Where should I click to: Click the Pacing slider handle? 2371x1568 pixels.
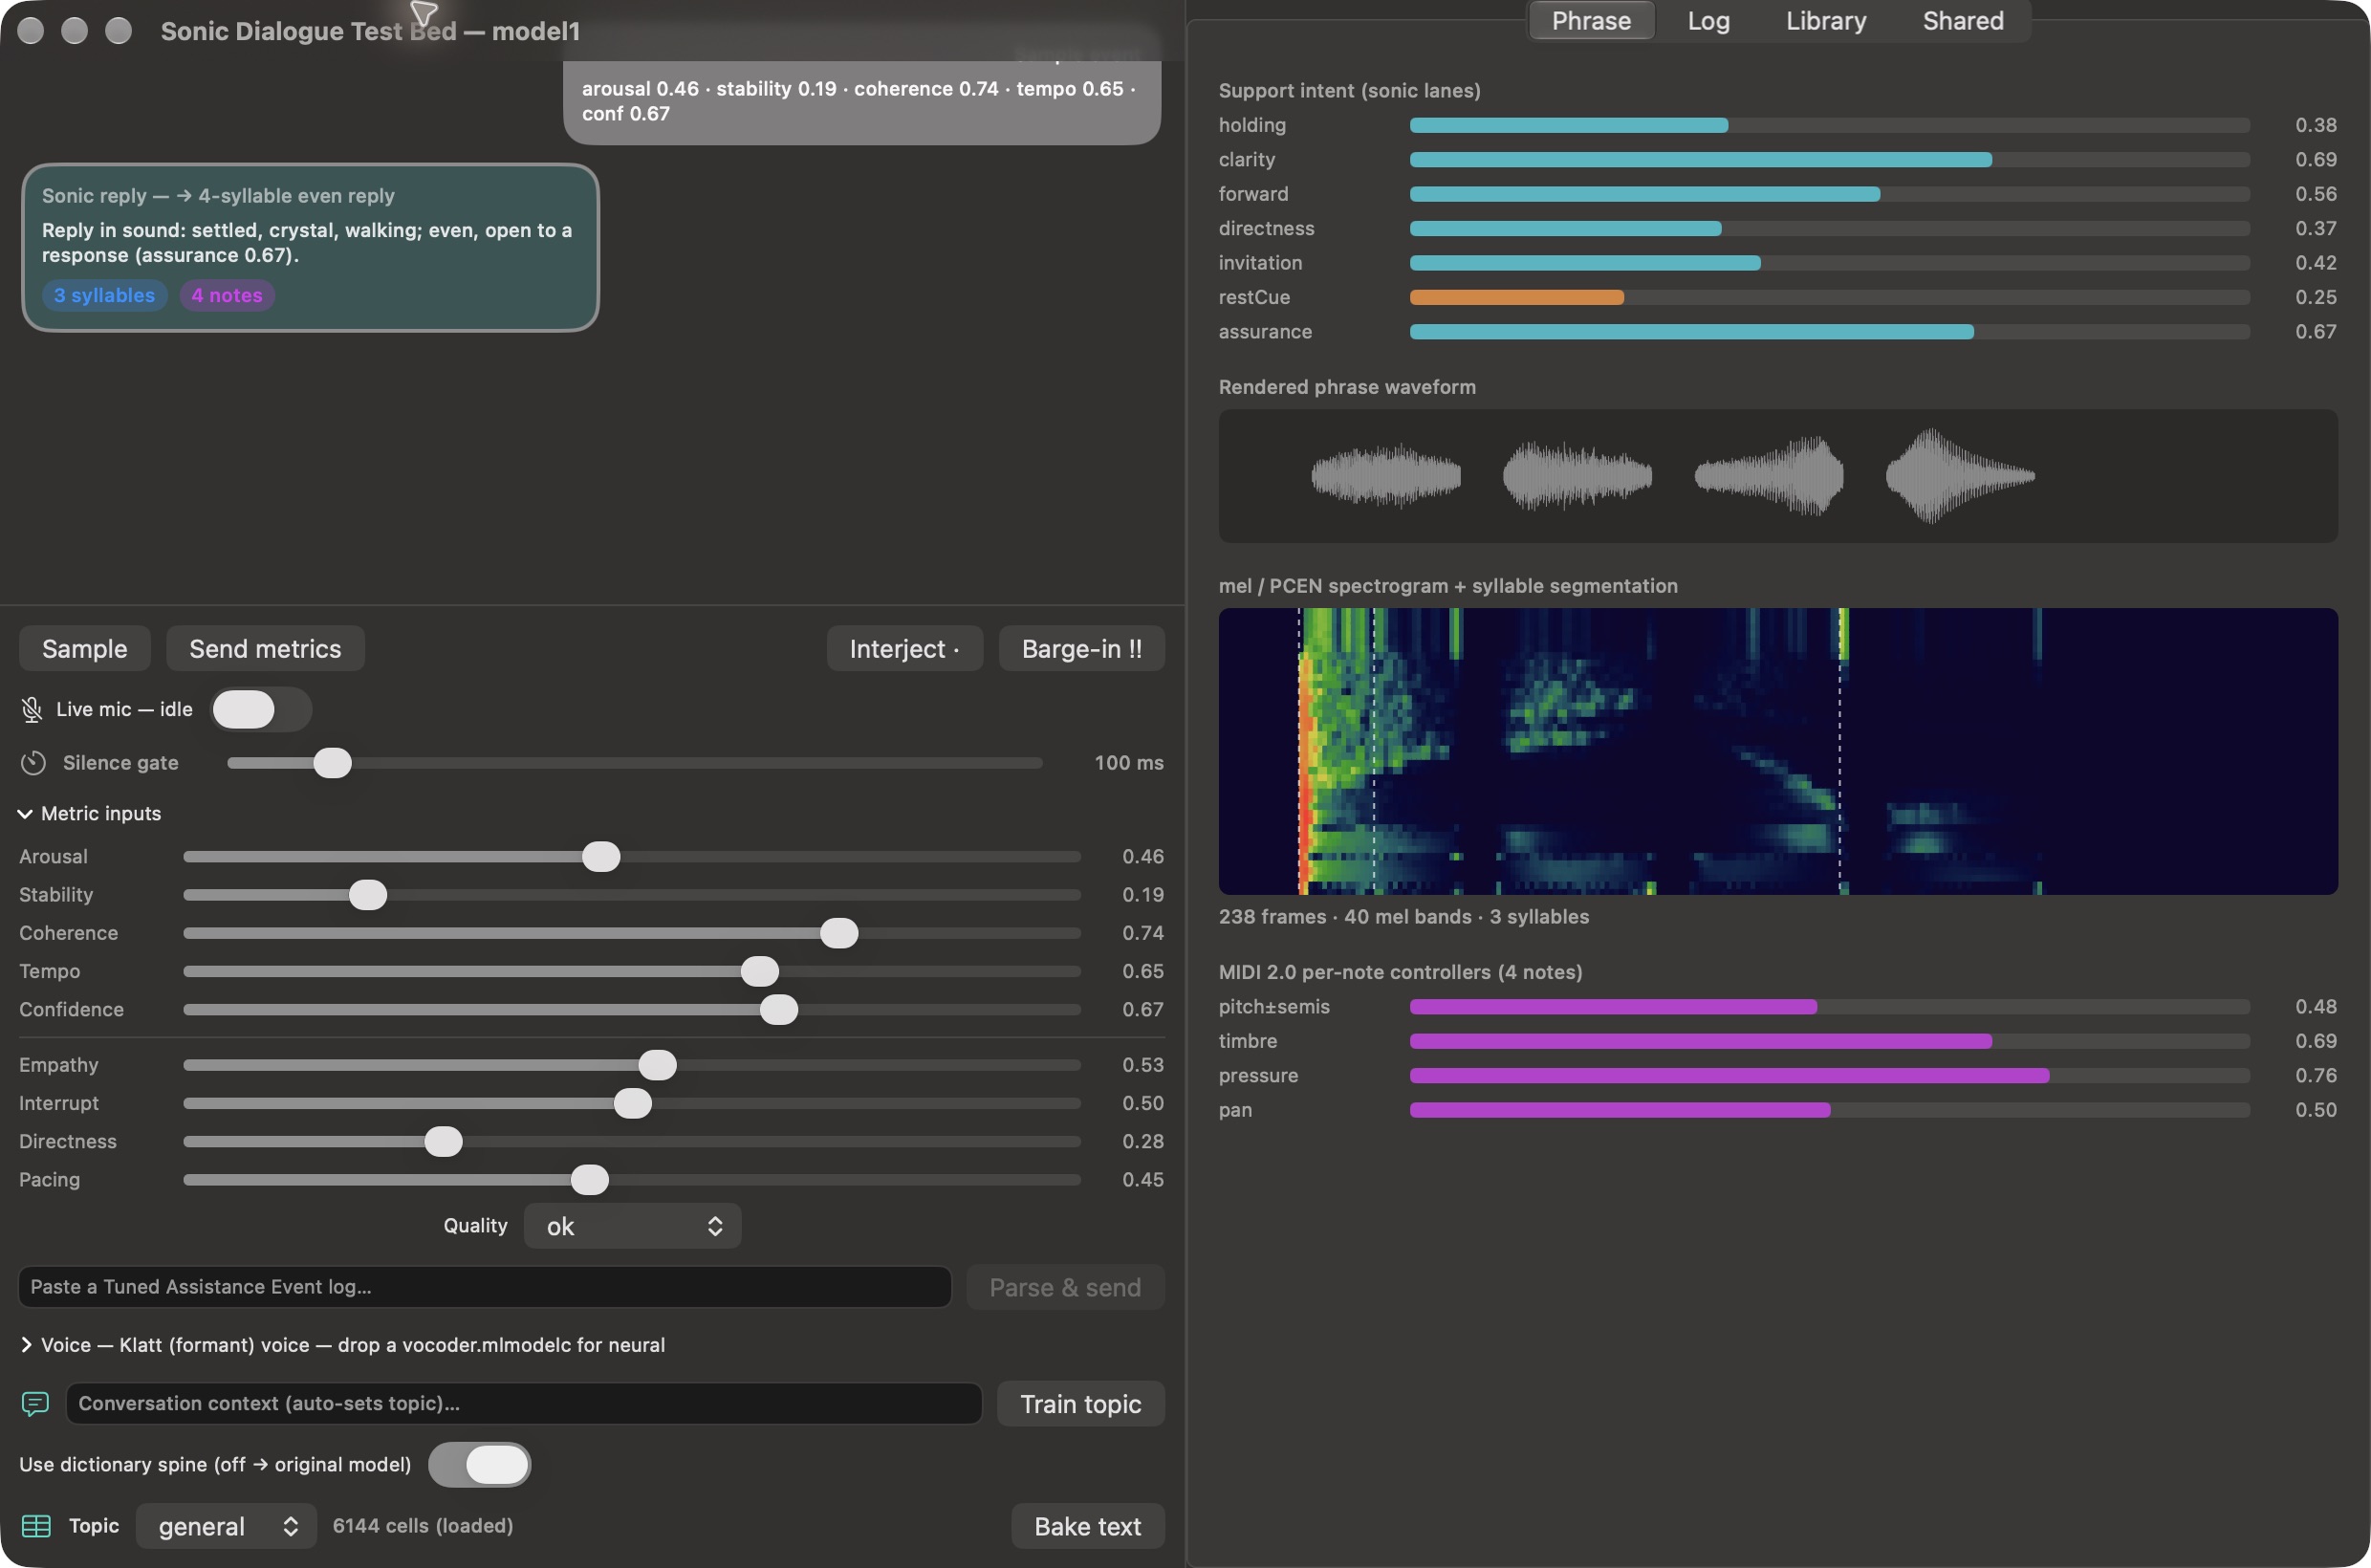[589, 1179]
